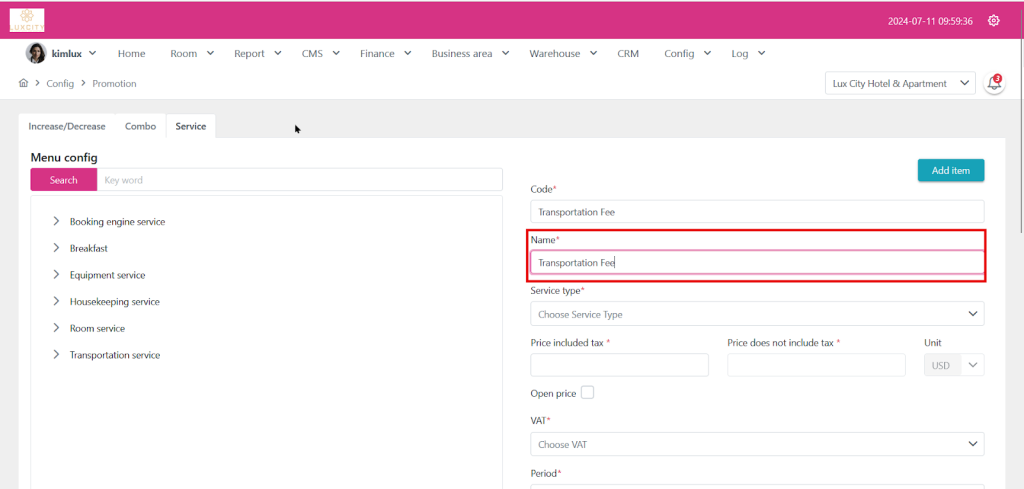Viewport: 1024px width, 489px height.
Task: Switch to the Increase/Decrease tab
Action: pos(67,127)
